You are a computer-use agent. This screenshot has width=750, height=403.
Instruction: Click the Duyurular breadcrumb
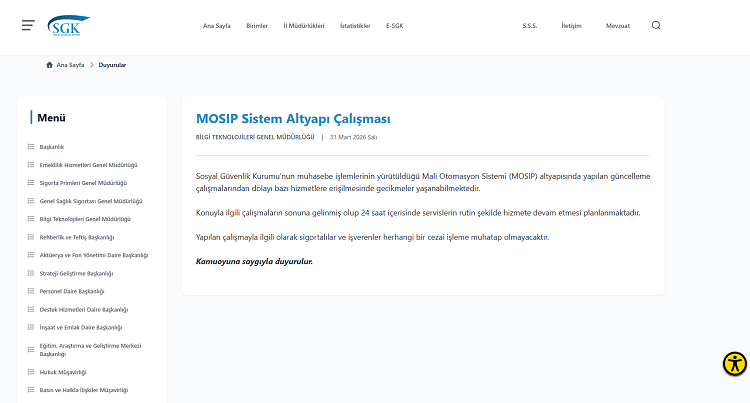click(112, 65)
